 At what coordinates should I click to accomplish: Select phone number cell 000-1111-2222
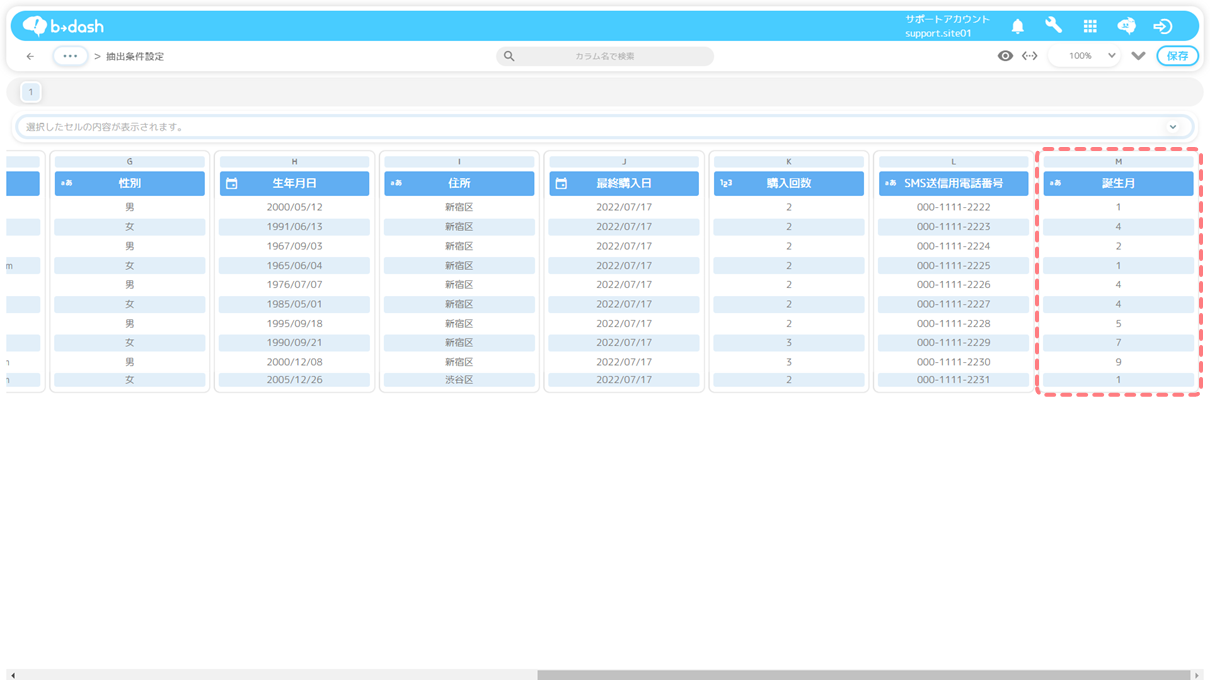pyautogui.click(x=953, y=207)
